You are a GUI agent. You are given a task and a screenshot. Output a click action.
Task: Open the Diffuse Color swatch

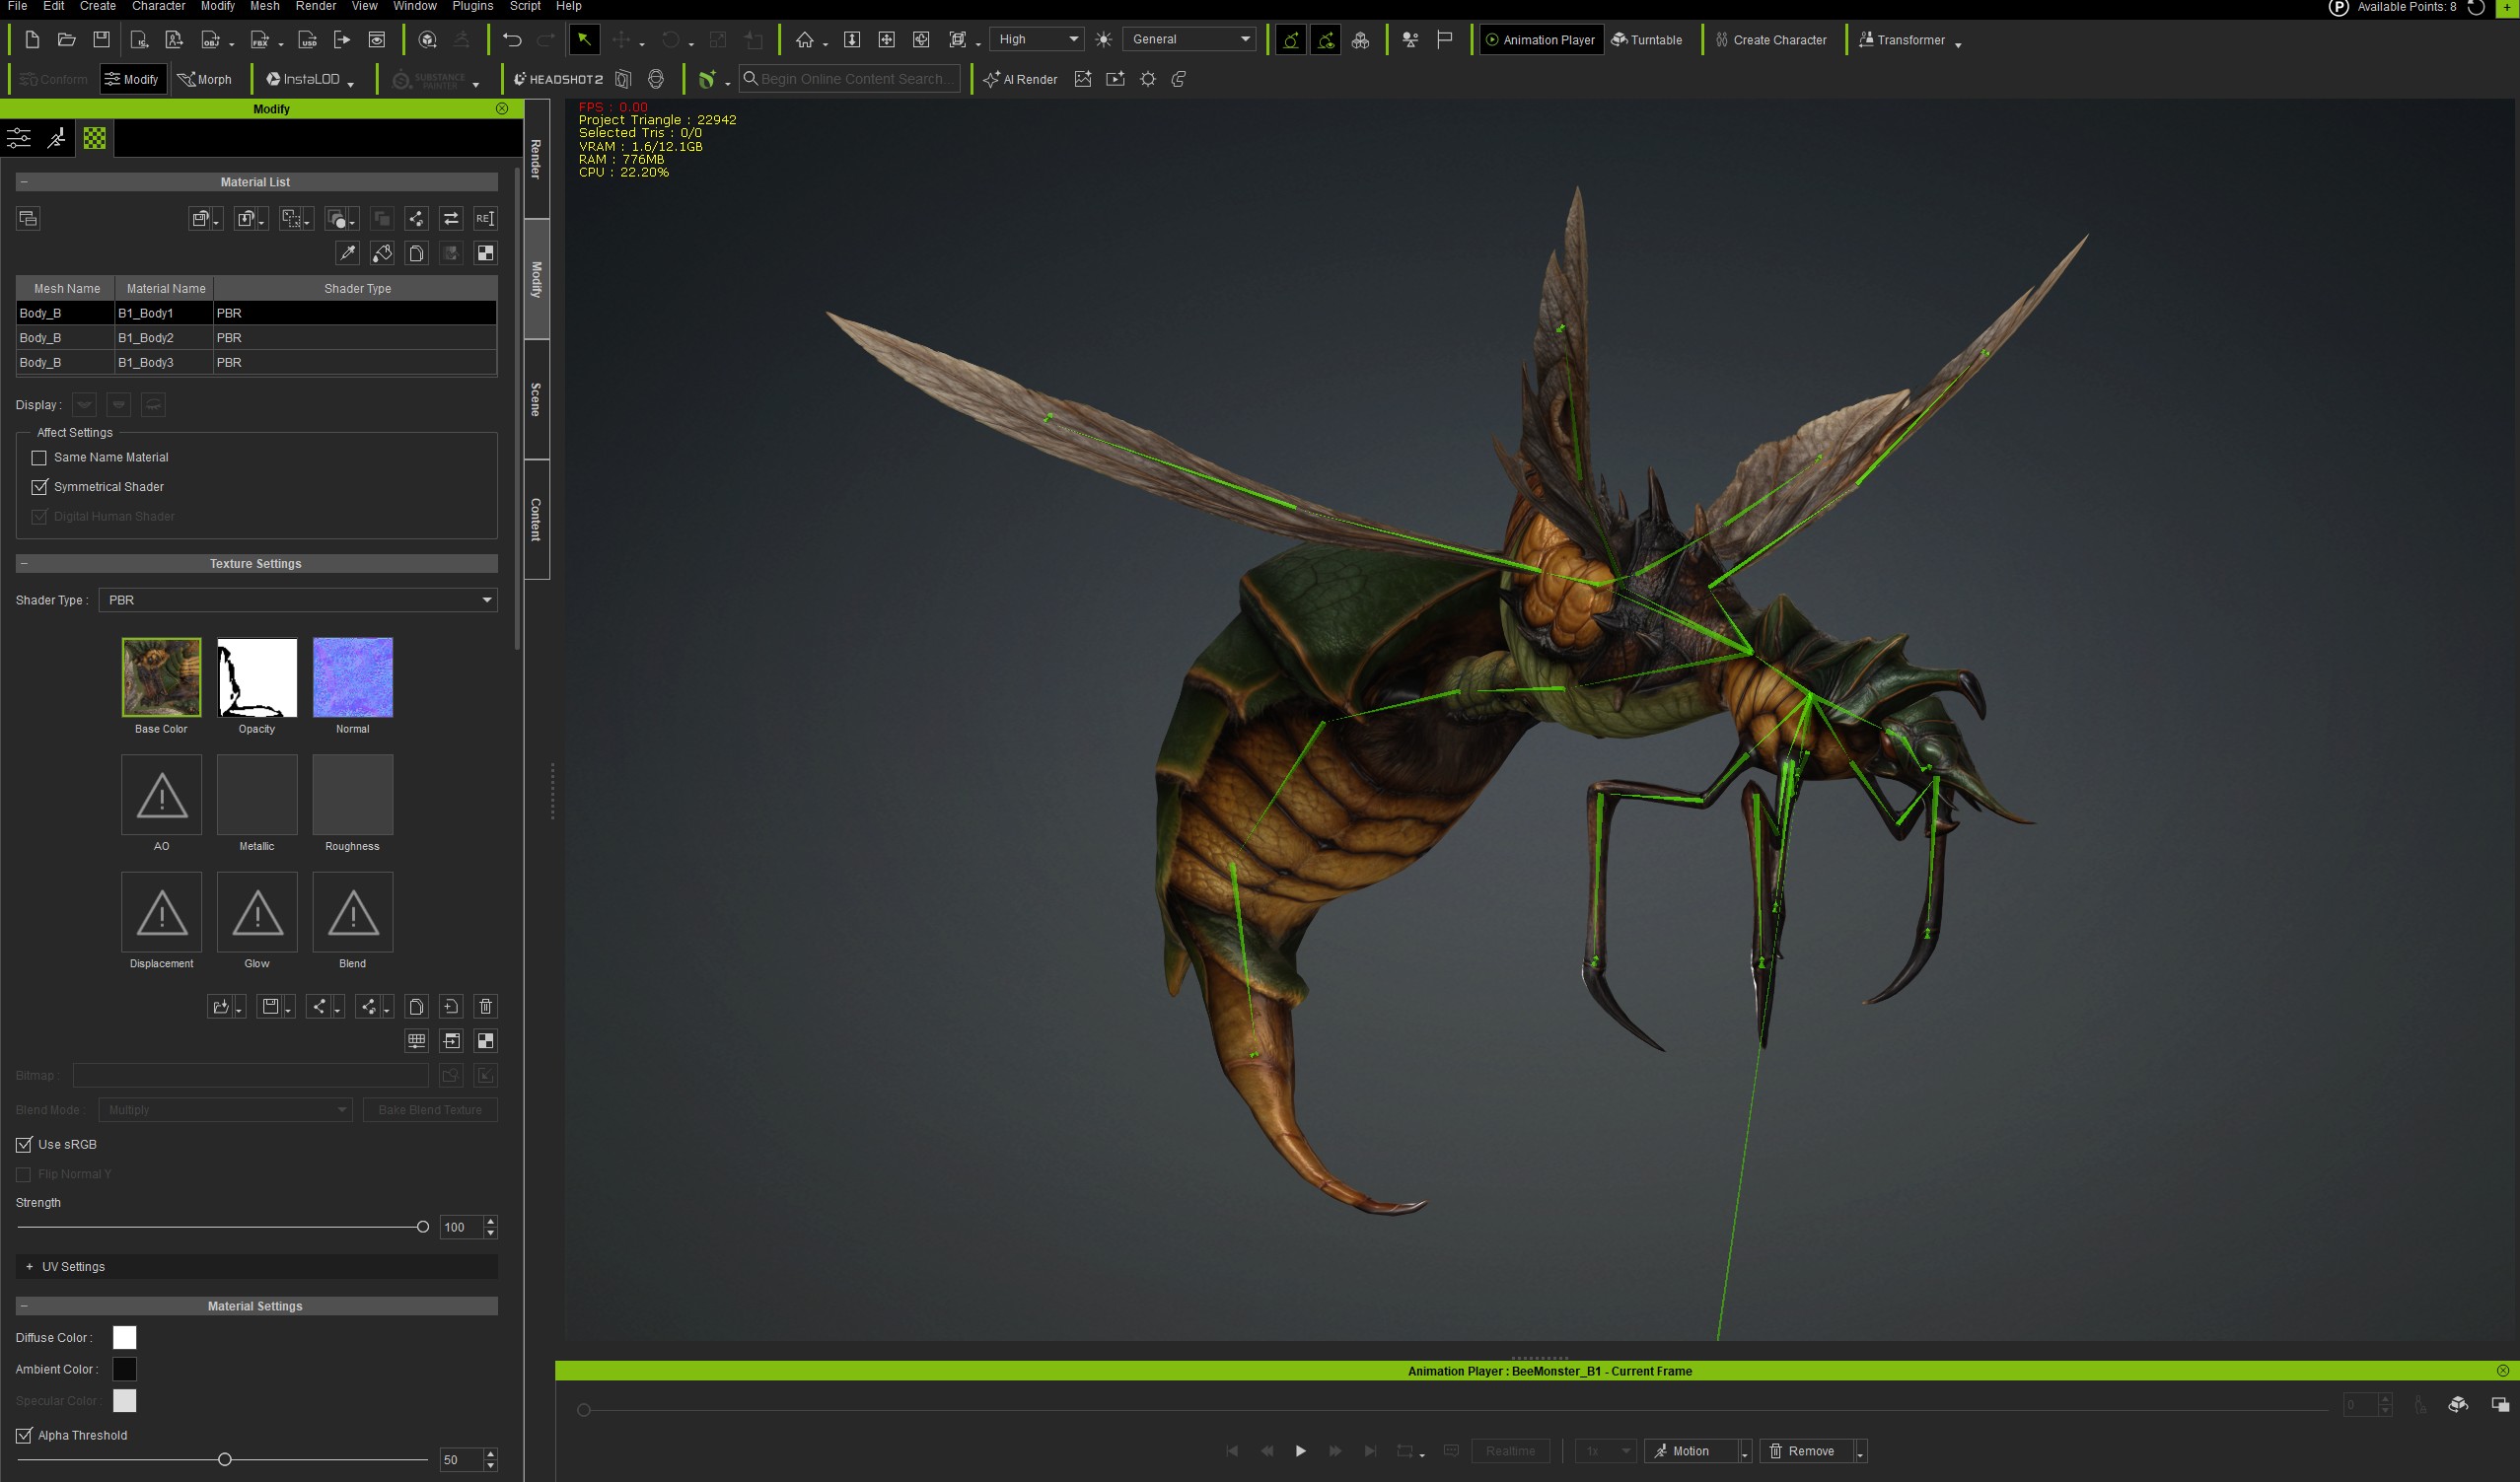pos(124,1338)
